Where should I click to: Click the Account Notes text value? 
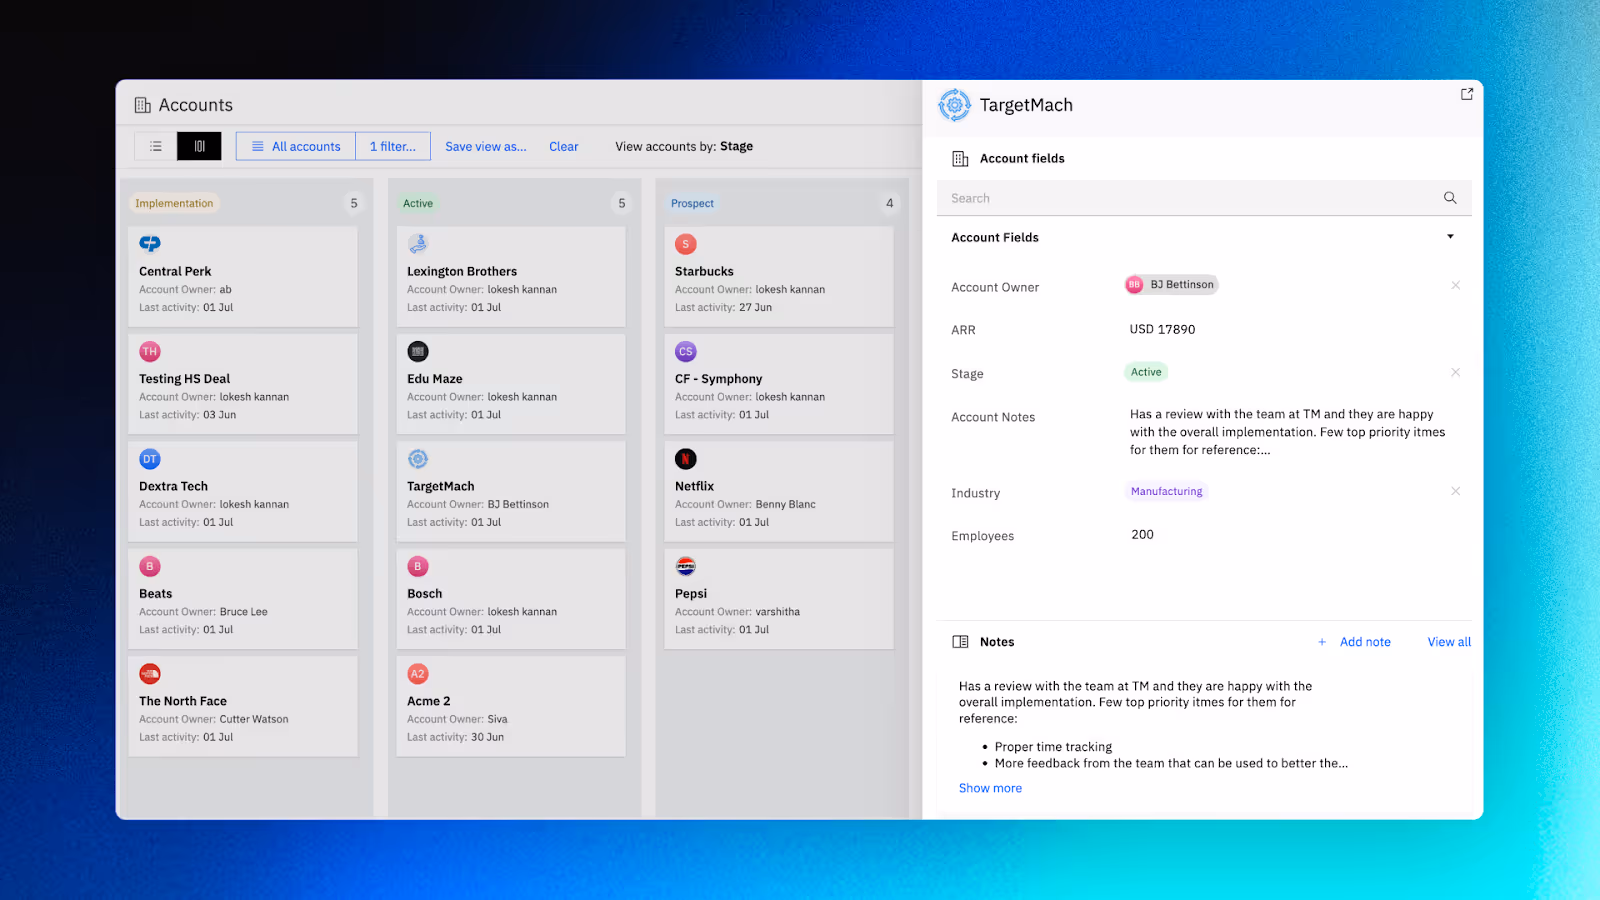click(x=1288, y=432)
